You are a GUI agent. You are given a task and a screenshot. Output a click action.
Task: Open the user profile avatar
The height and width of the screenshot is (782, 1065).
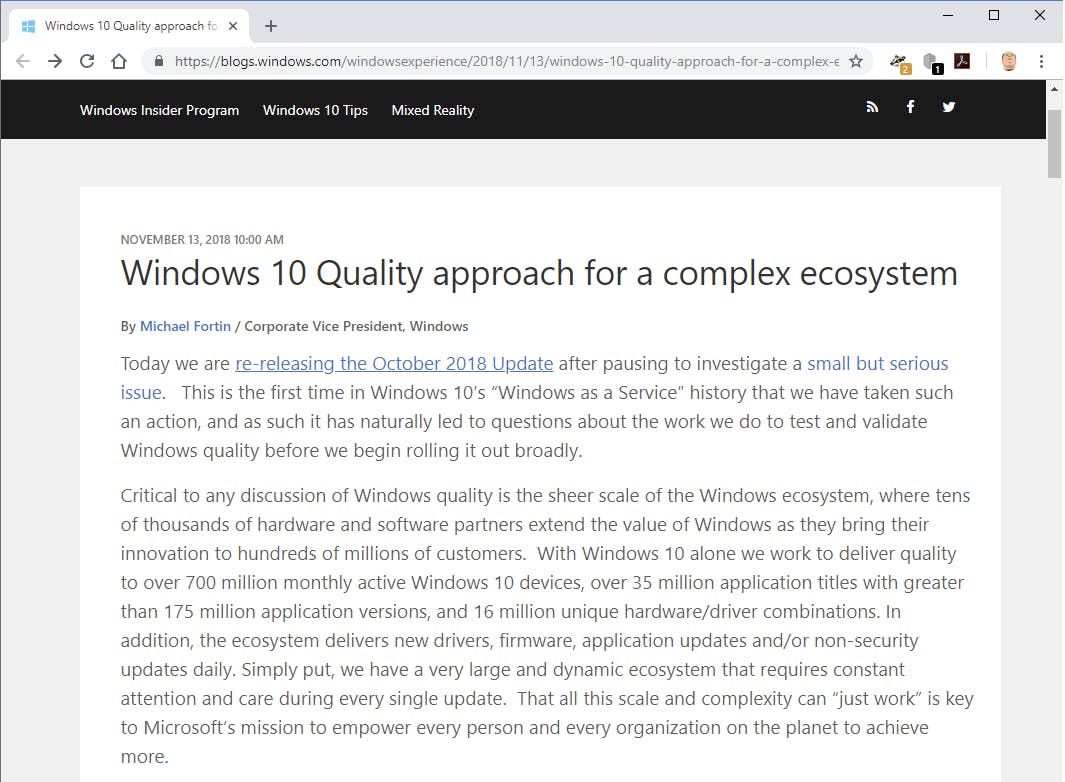point(1009,61)
